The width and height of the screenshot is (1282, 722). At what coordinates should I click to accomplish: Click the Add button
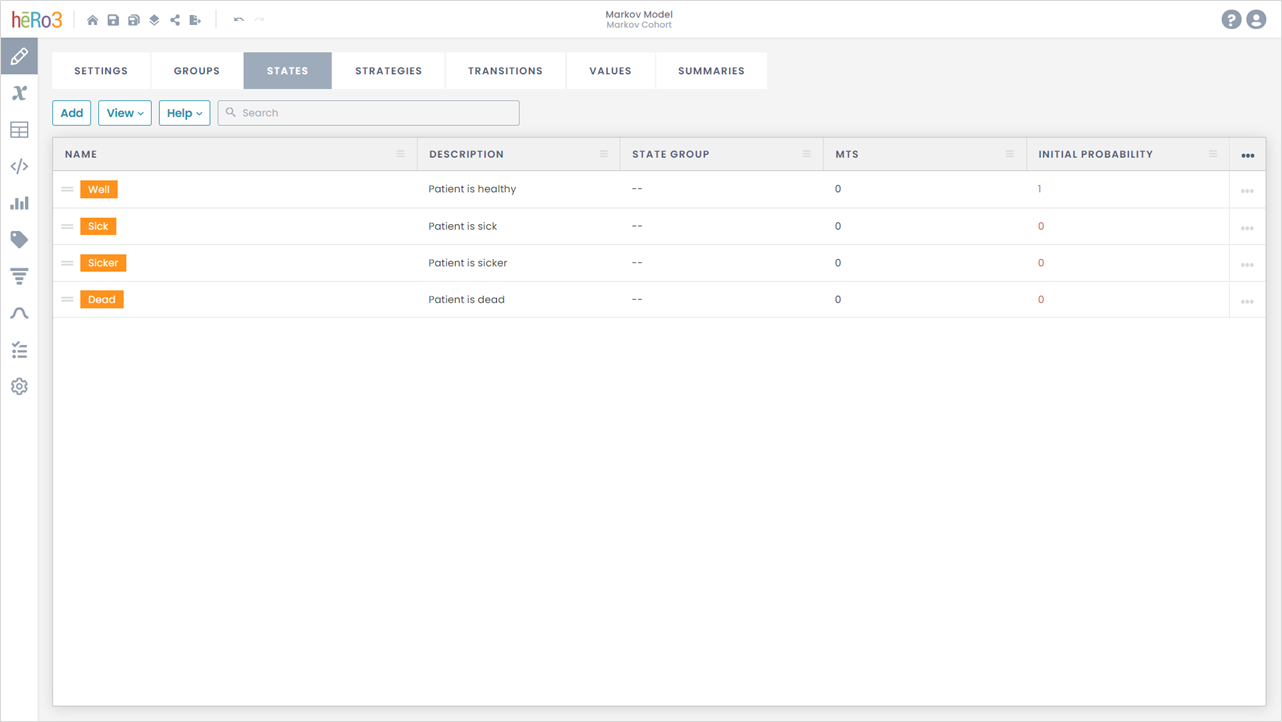pyautogui.click(x=72, y=113)
